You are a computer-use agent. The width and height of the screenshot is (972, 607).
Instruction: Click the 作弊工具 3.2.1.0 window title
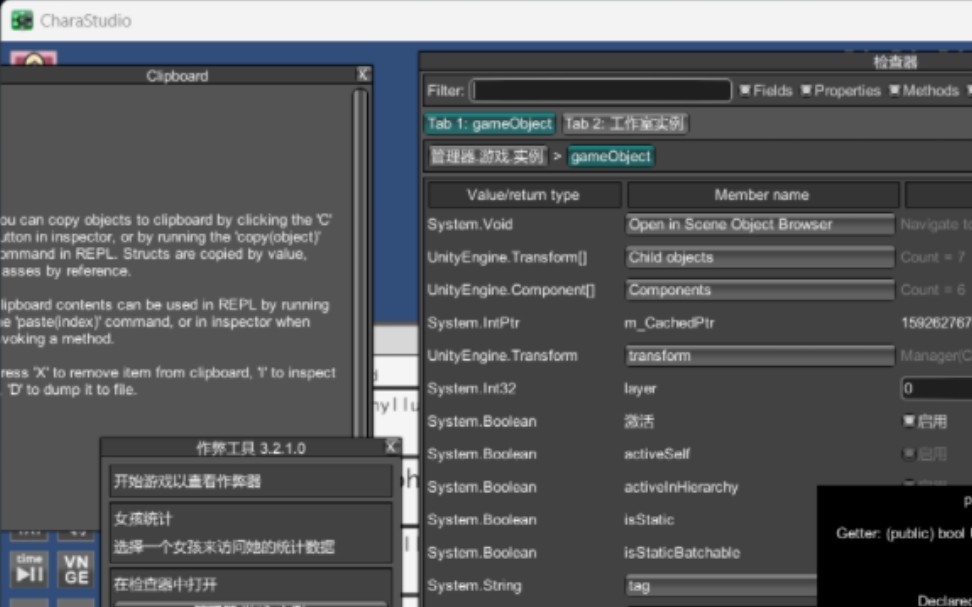click(x=251, y=448)
